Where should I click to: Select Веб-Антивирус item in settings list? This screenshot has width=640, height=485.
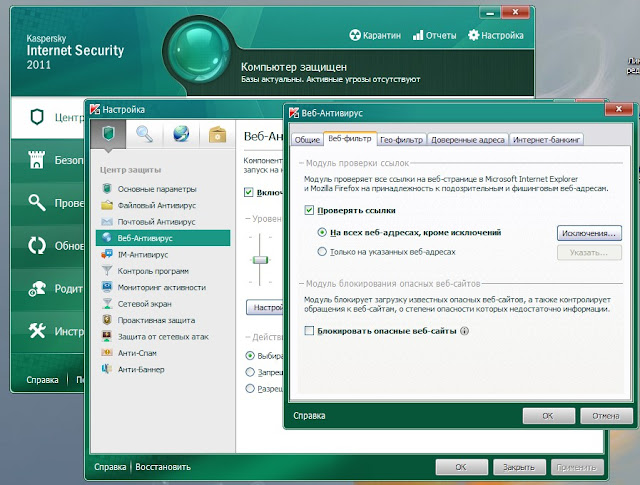click(x=163, y=238)
